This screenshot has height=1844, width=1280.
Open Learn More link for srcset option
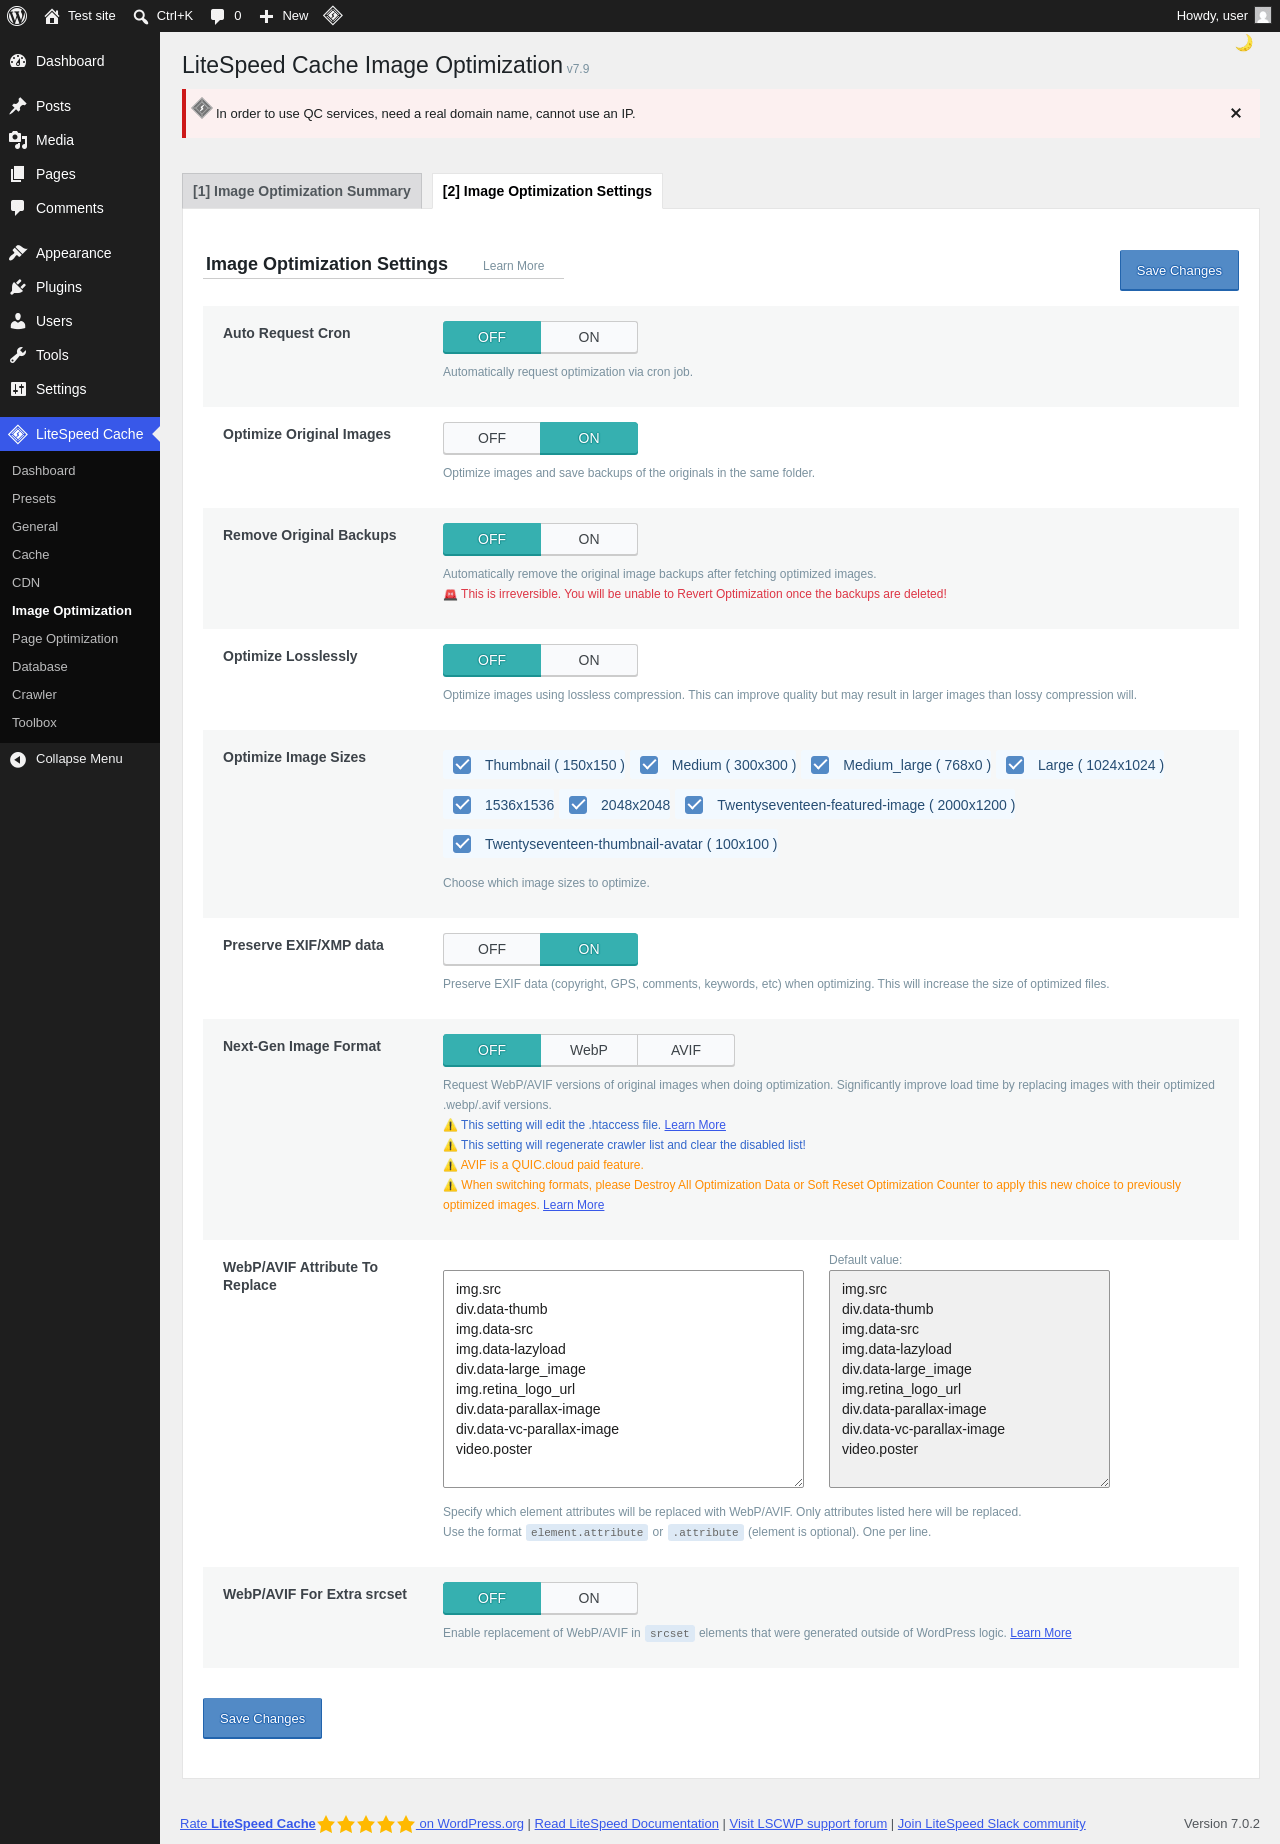point(1040,1633)
